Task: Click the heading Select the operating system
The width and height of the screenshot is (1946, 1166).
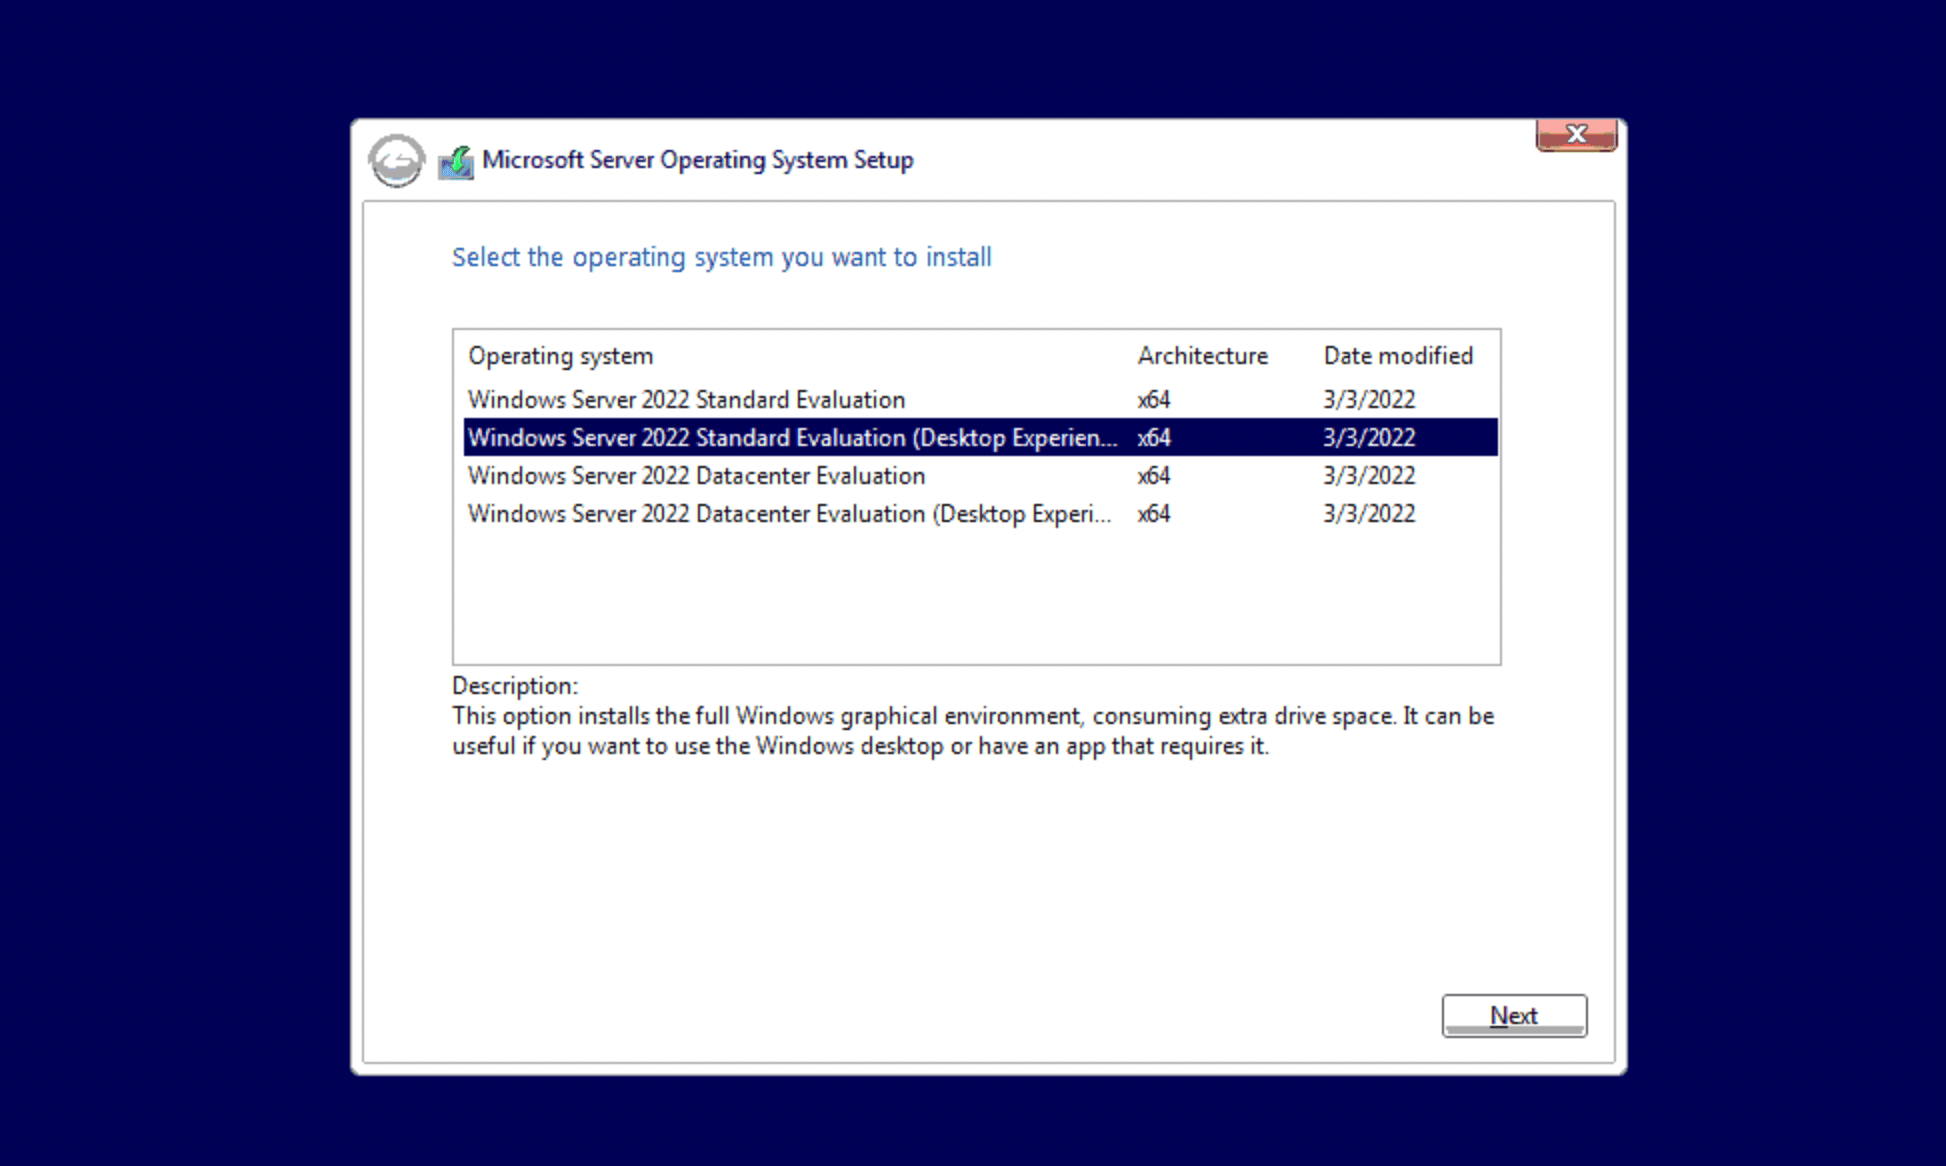Action: pyautogui.click(x=721, y=257)
